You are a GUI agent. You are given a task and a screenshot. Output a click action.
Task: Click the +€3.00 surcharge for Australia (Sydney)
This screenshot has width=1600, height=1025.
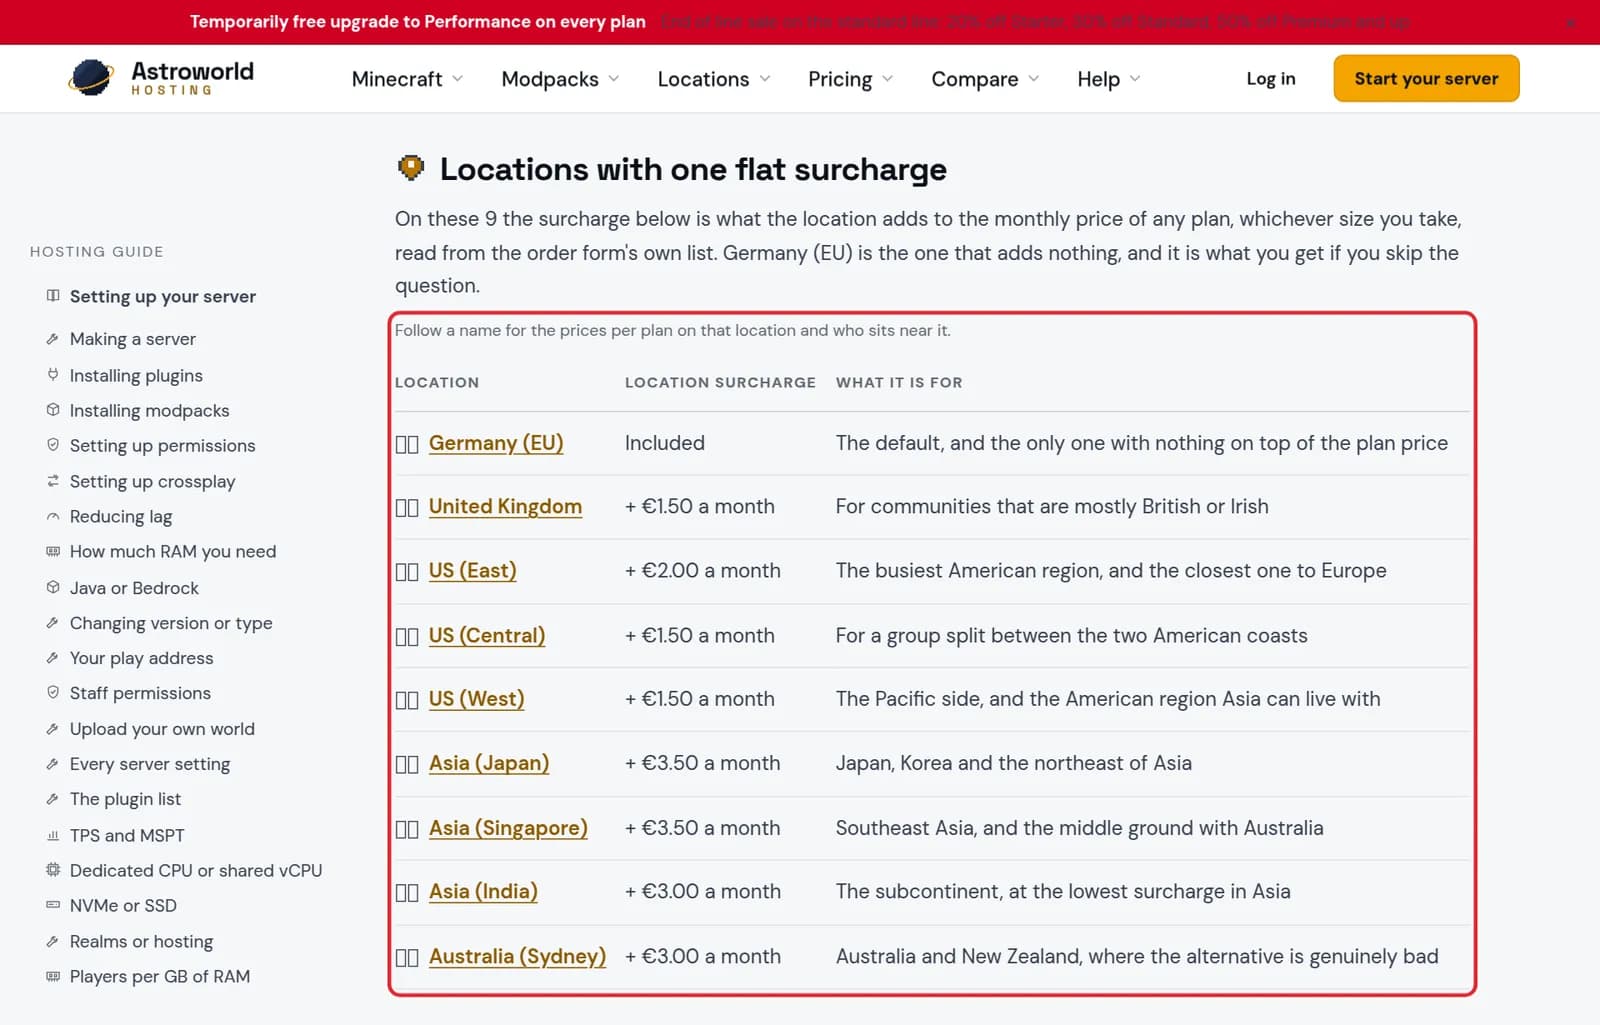[703, 956]
